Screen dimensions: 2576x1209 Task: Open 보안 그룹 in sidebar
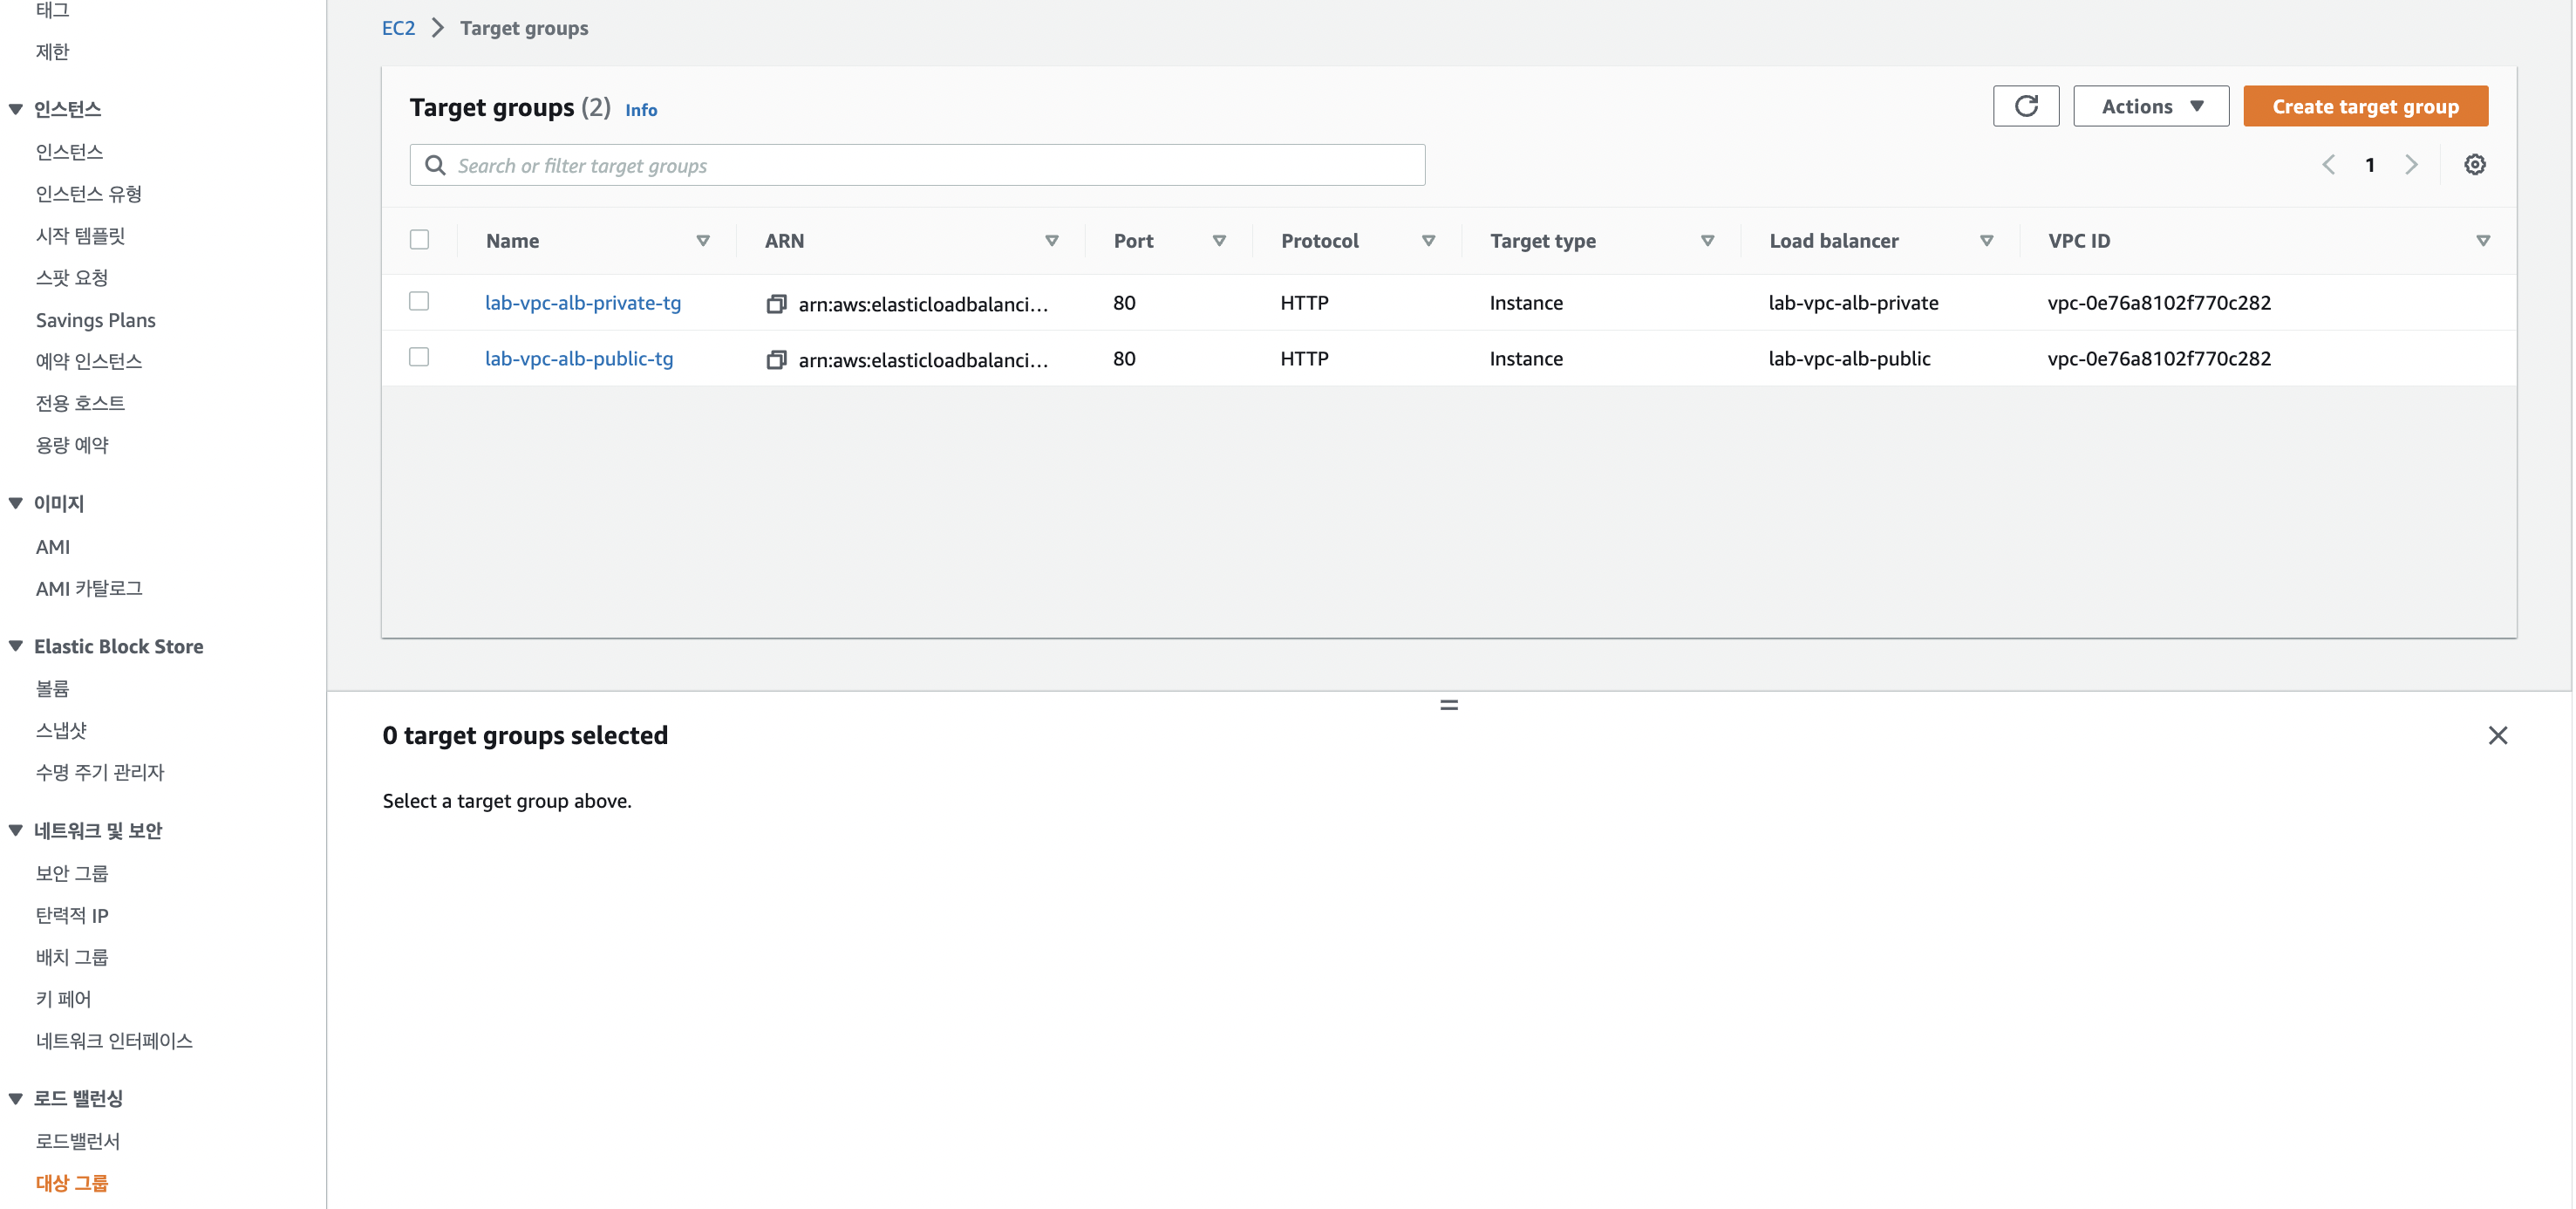[72, 873]
